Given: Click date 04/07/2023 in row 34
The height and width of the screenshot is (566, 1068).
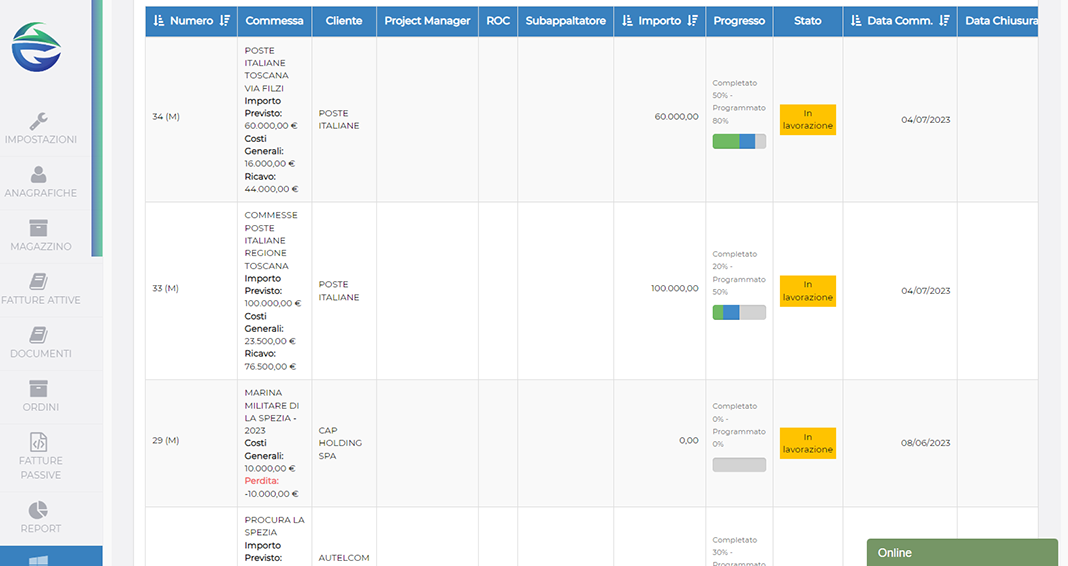Looking at the screenshot, I should pos(926,119).
